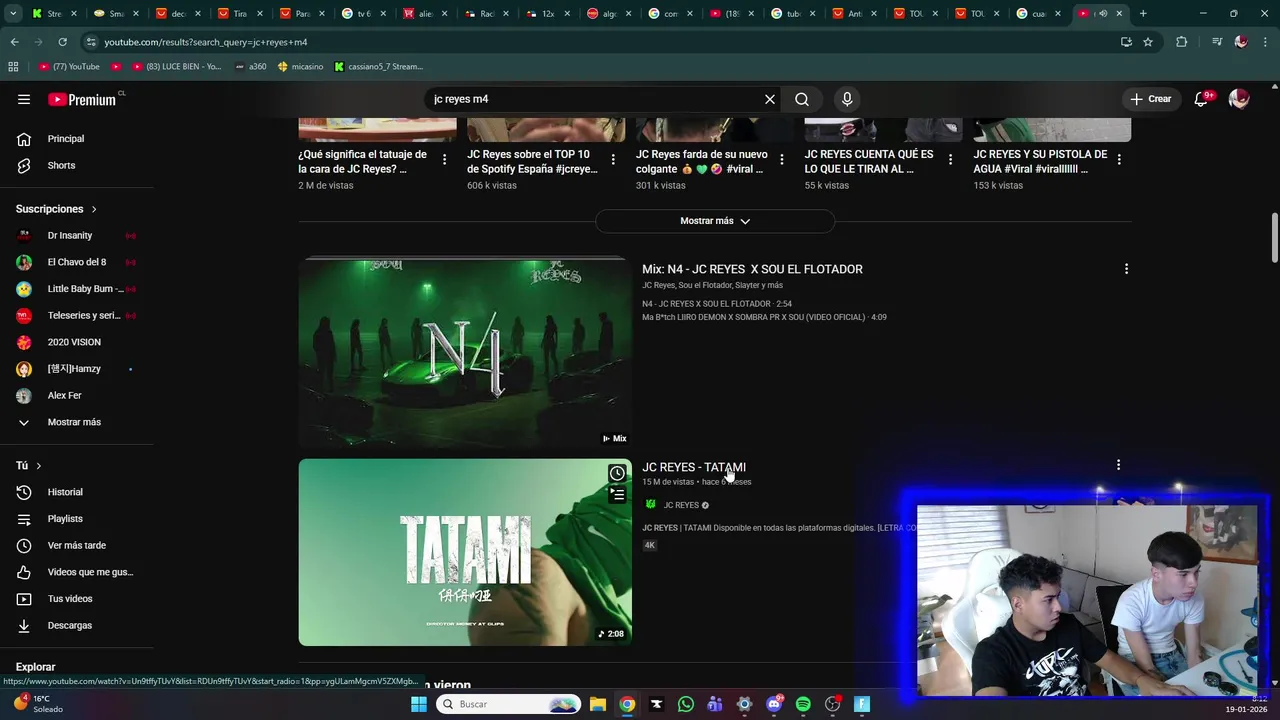
Task: Open options for LO QUE LE TIRAN short
Action: click(950, 160)
